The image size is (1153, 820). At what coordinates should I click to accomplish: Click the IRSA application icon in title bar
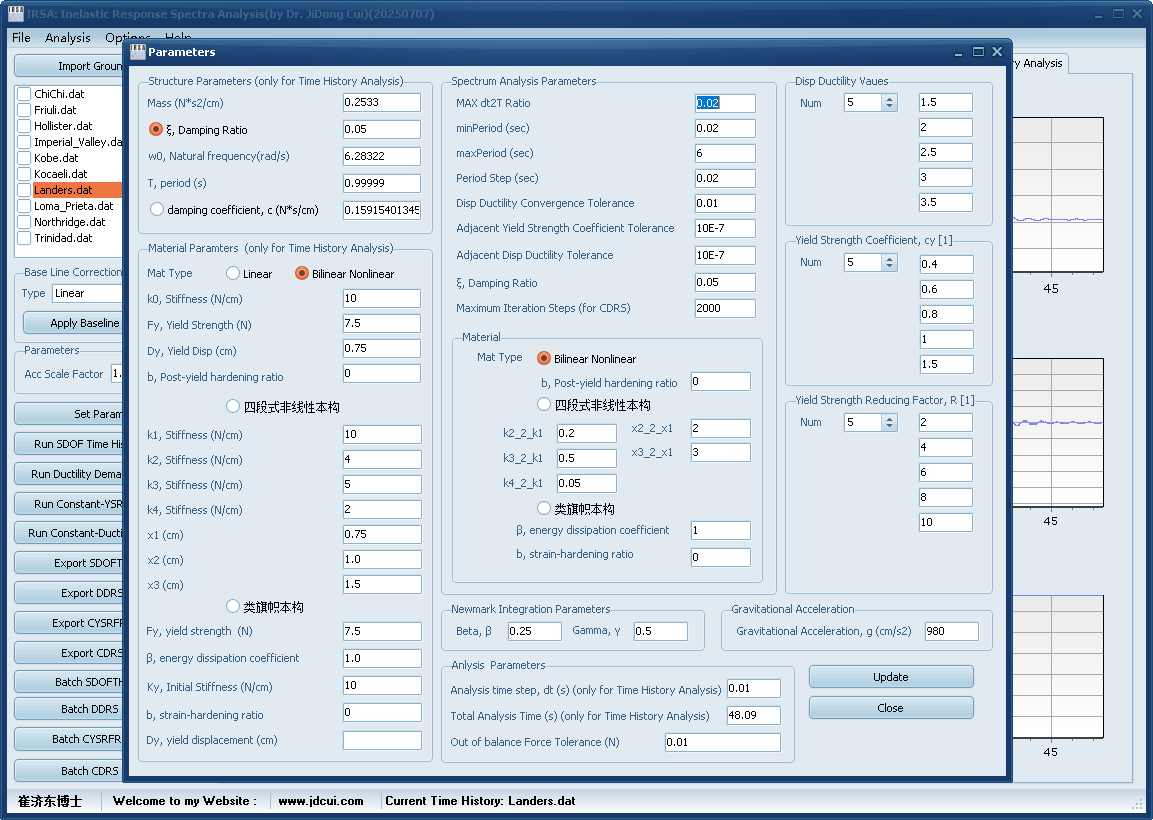pyautogui.click(x=16, y=13)
